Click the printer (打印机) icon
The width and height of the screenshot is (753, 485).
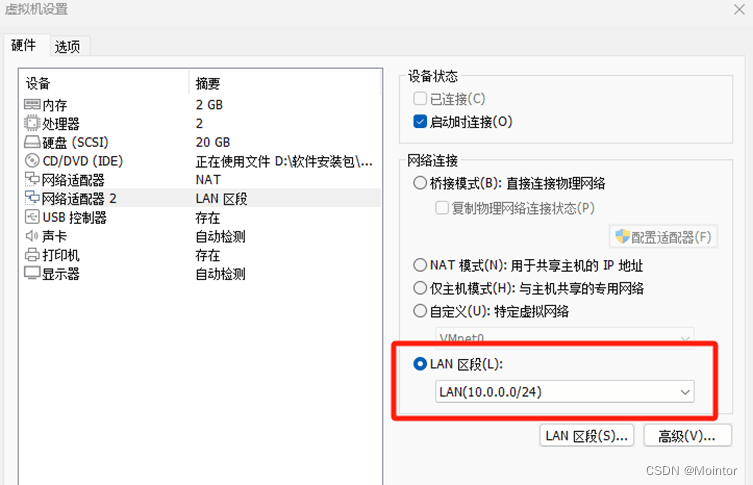[32, 256]
